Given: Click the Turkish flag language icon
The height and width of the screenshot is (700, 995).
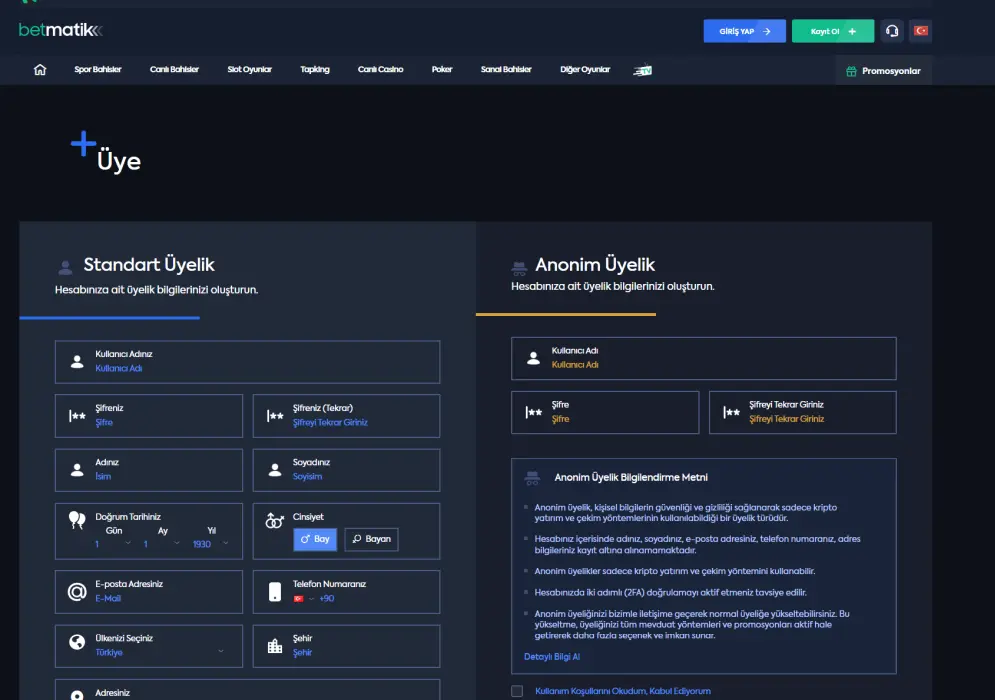Looking at the screenshot, I should [x=921, y=31].
